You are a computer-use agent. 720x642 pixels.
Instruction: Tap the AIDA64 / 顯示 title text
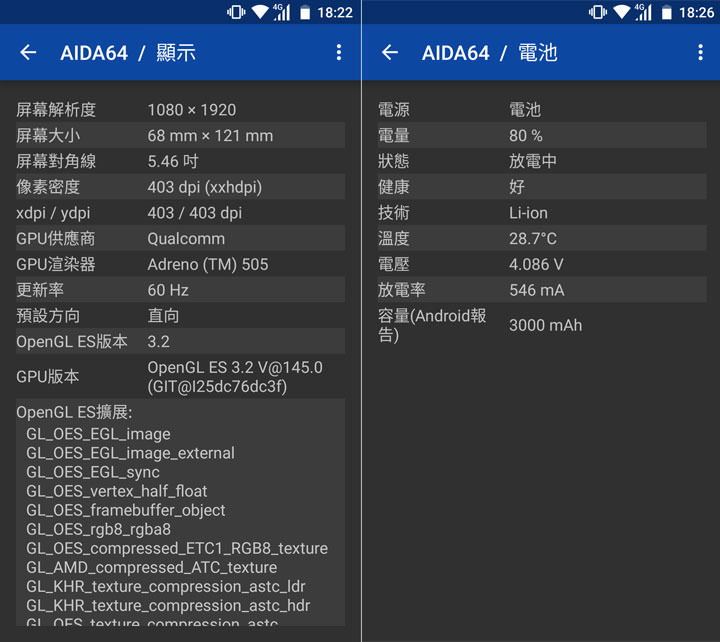tap(128, 53)
